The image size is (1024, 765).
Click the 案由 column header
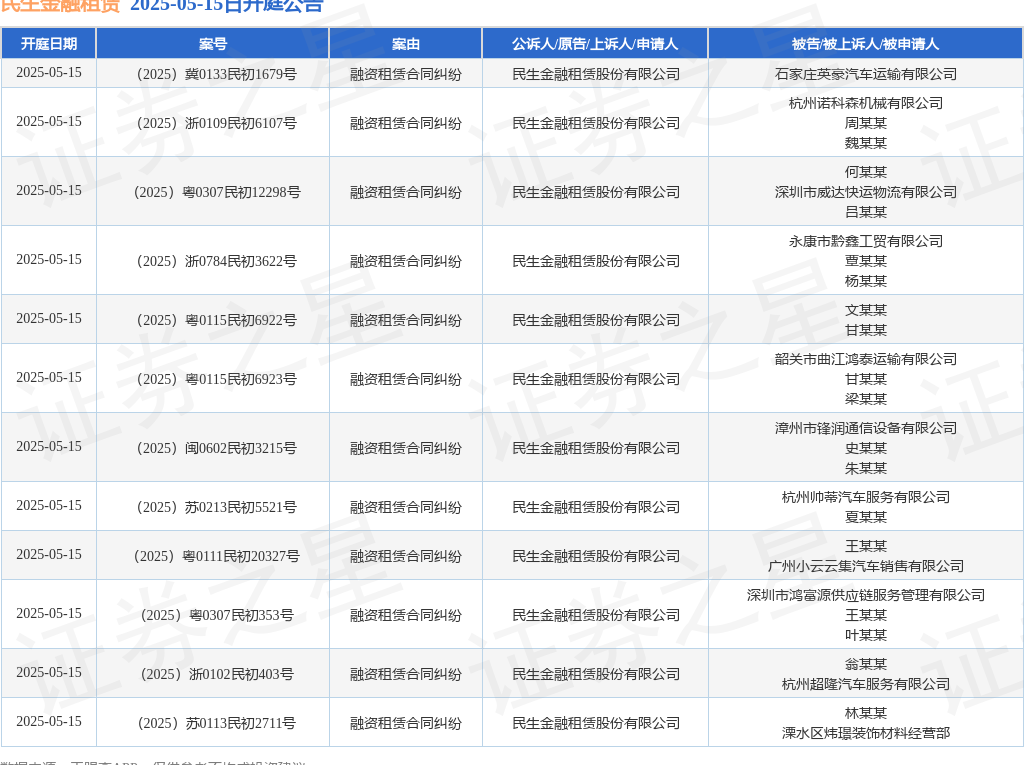(x=406, y=44)
